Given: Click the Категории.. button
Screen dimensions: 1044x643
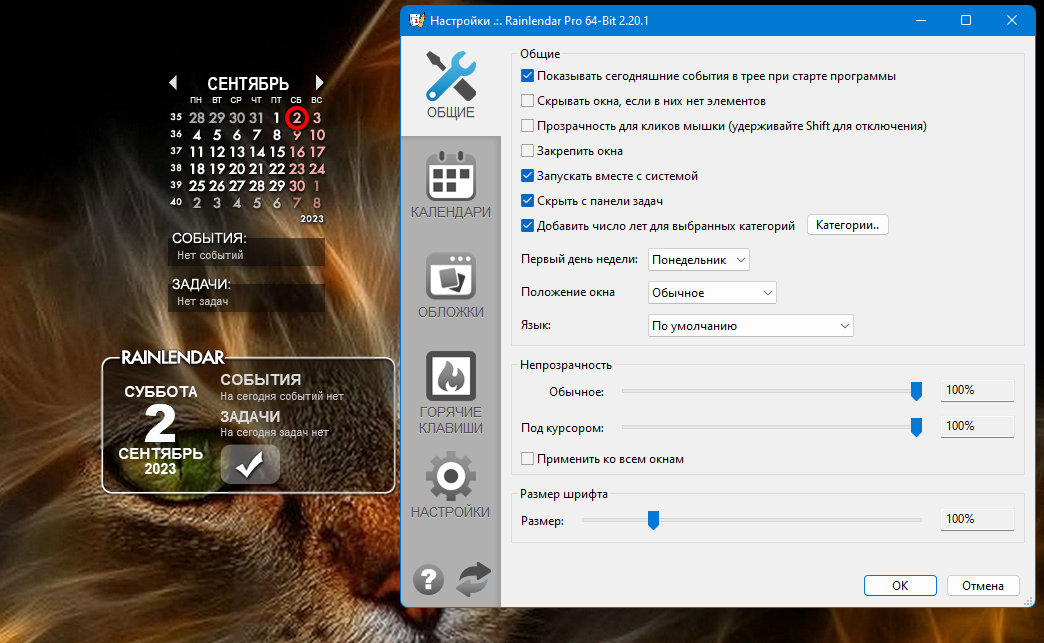Looking at the screenshot, I should (848, 225).
